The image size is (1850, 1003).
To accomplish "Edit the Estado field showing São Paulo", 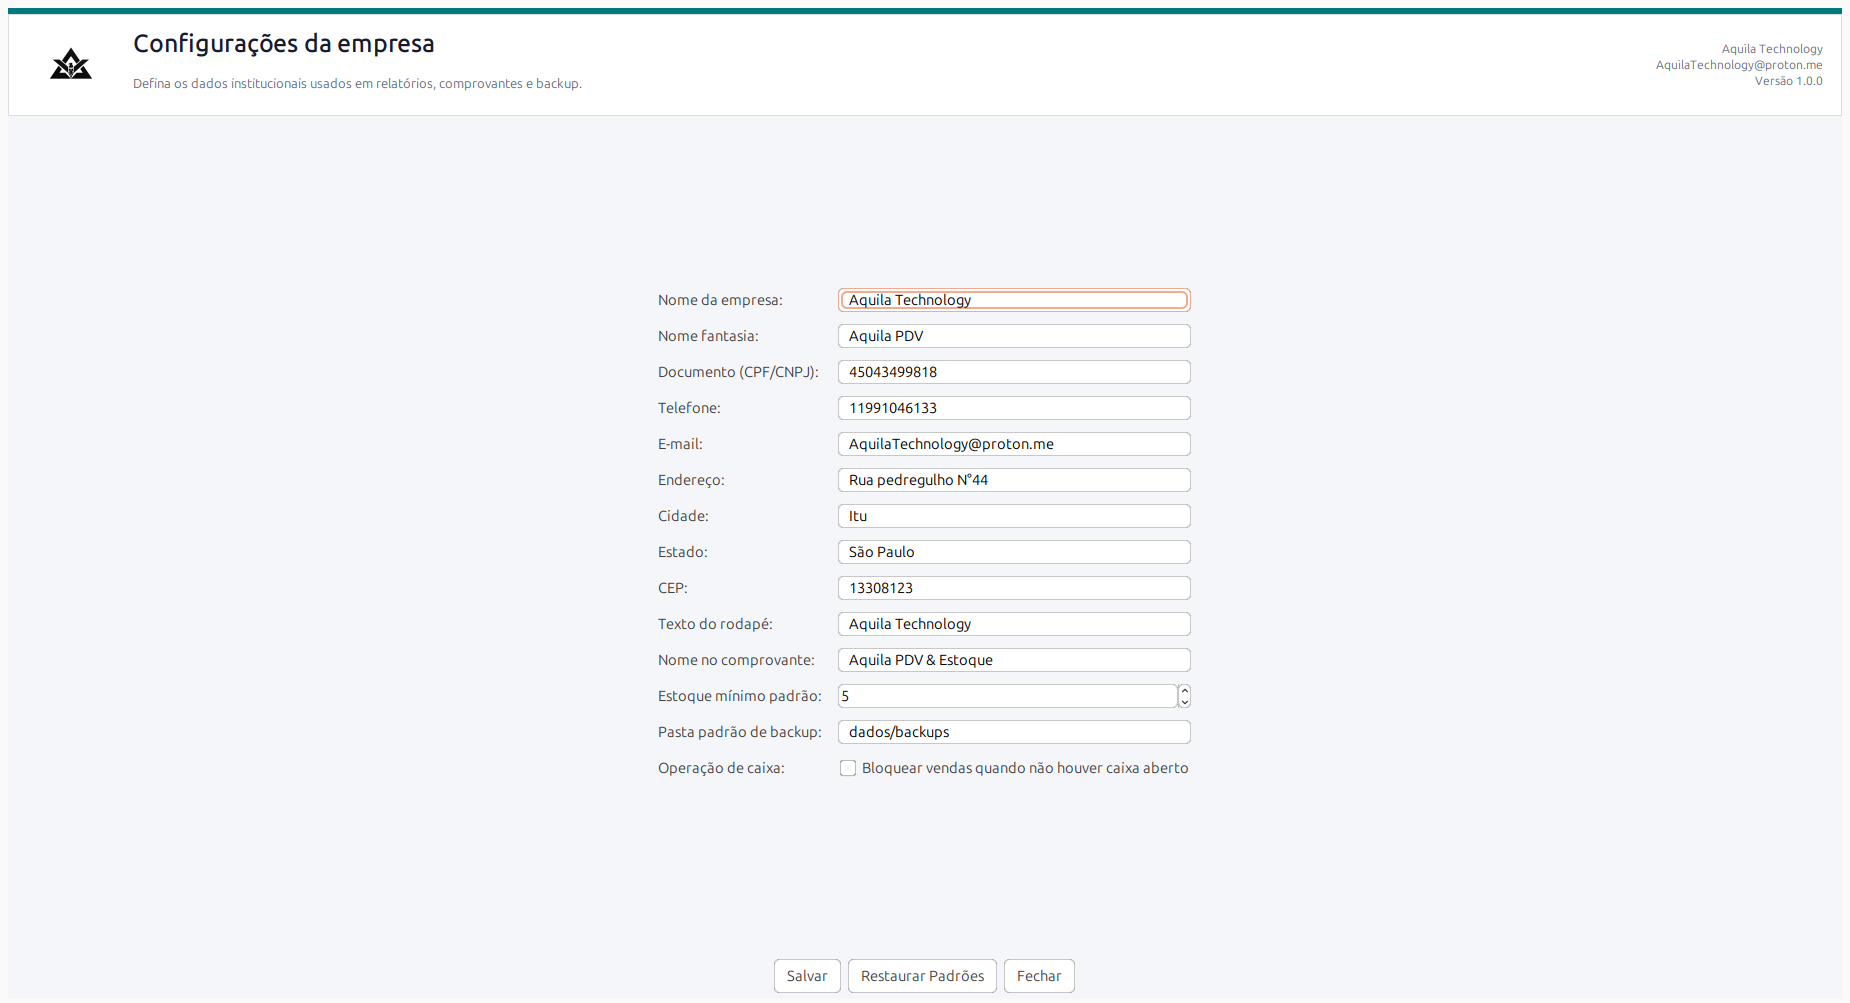I will [1014, 552].
